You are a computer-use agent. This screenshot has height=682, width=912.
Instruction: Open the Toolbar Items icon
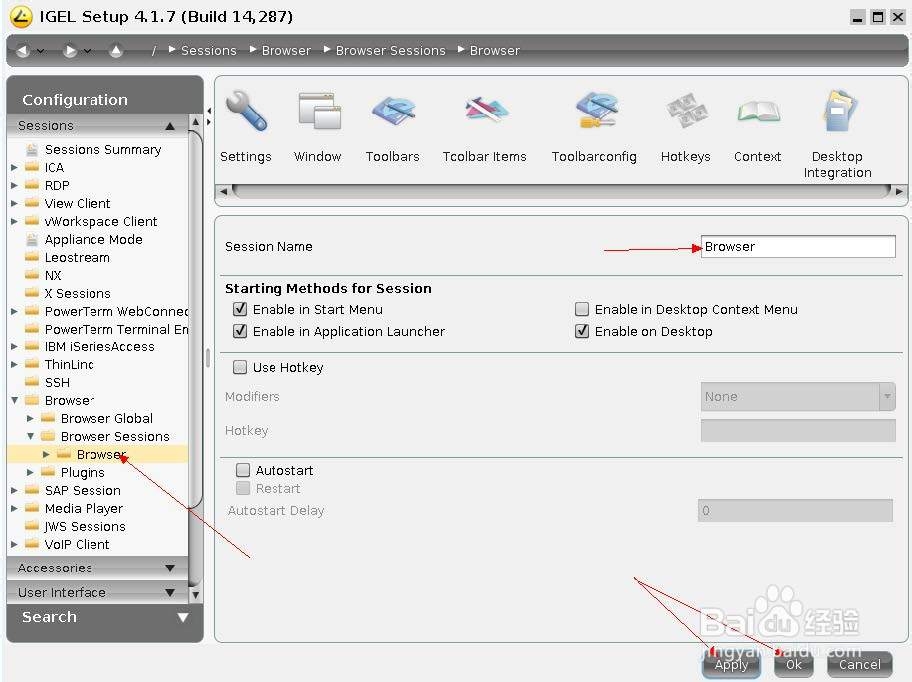click(486, 110)
